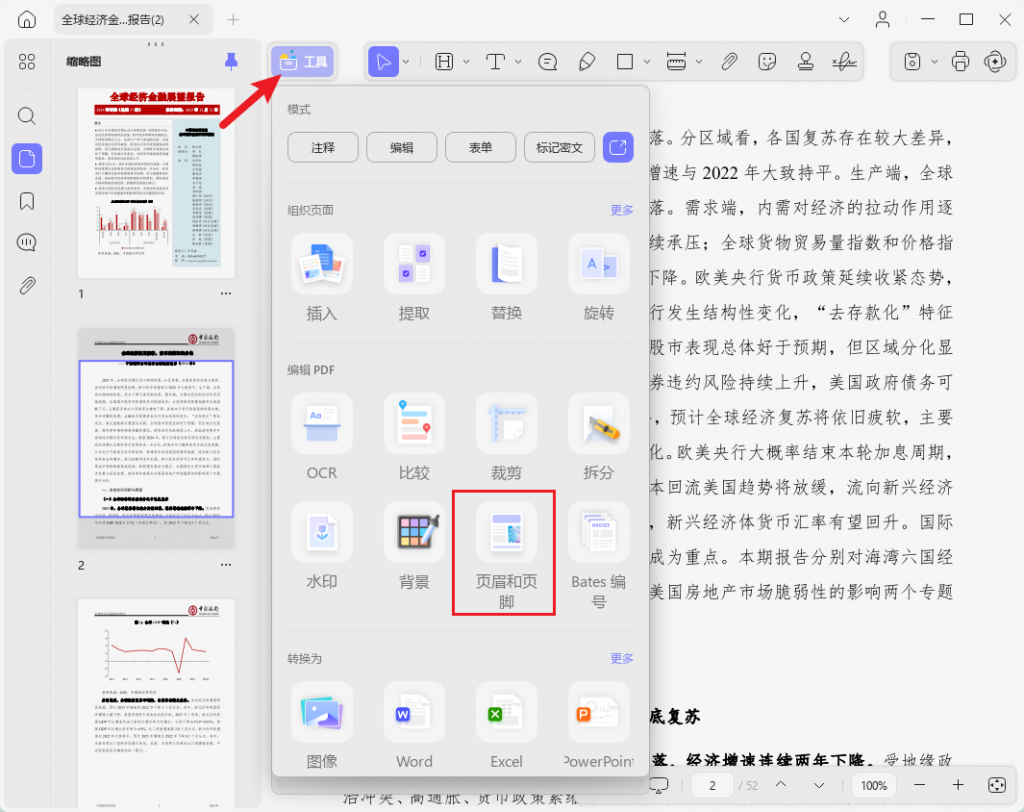This screenshot has width=1024, height=812.
Task: Expand save options dropdown arrow
Action: 935,61
